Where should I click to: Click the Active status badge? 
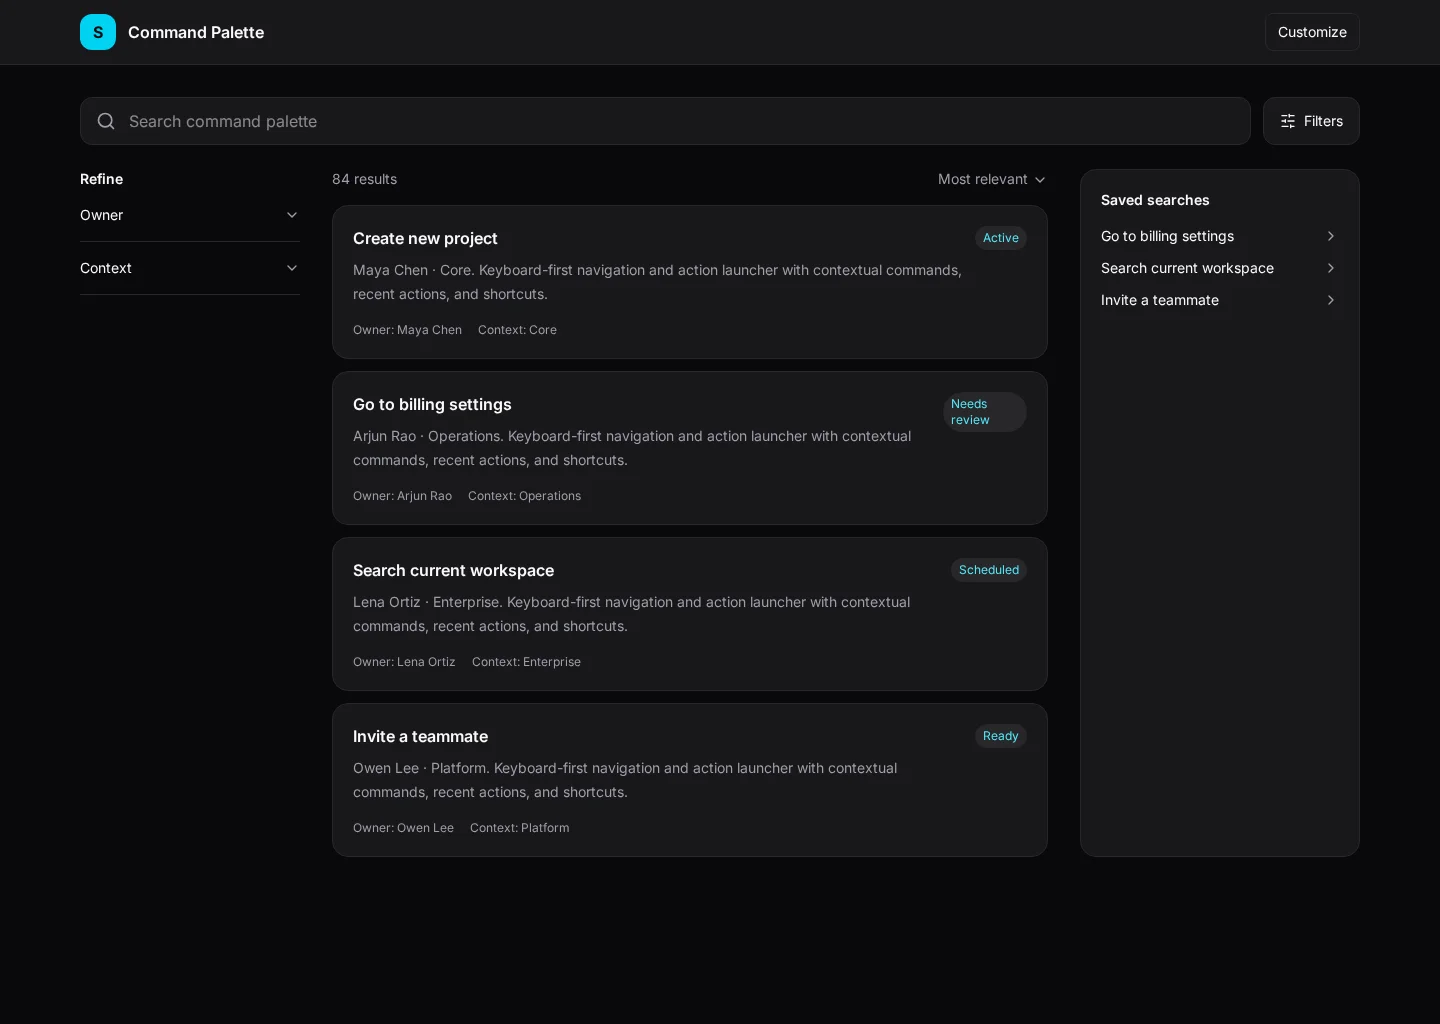1001,238
